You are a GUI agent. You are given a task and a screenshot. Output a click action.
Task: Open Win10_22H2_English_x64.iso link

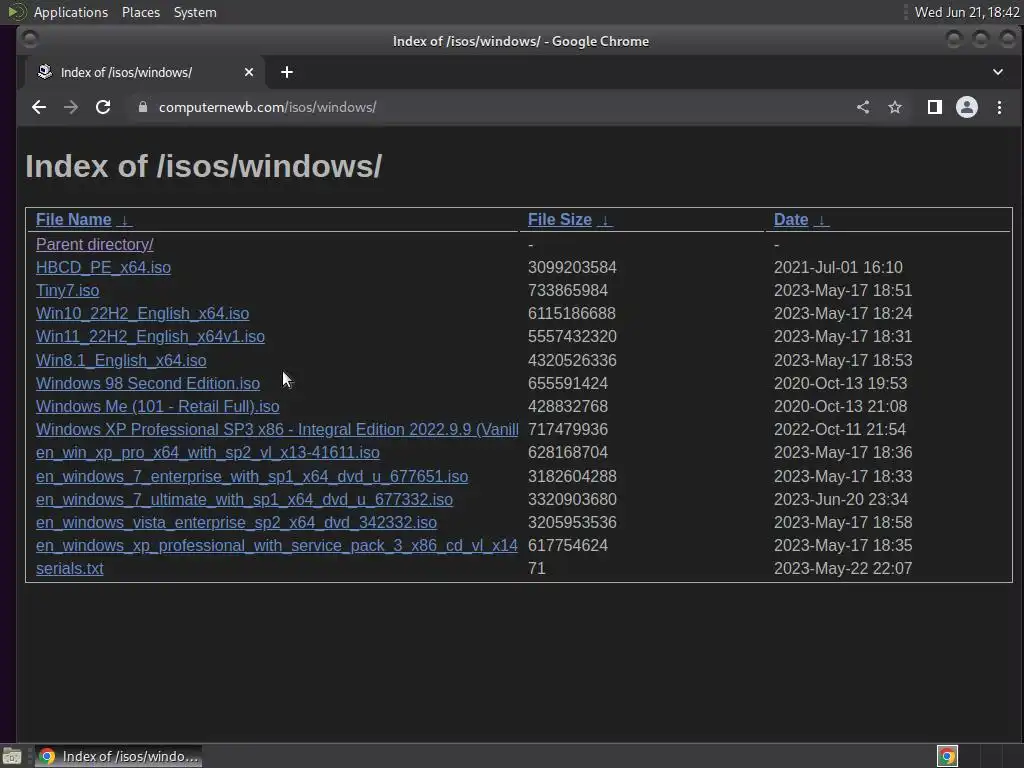142,313
